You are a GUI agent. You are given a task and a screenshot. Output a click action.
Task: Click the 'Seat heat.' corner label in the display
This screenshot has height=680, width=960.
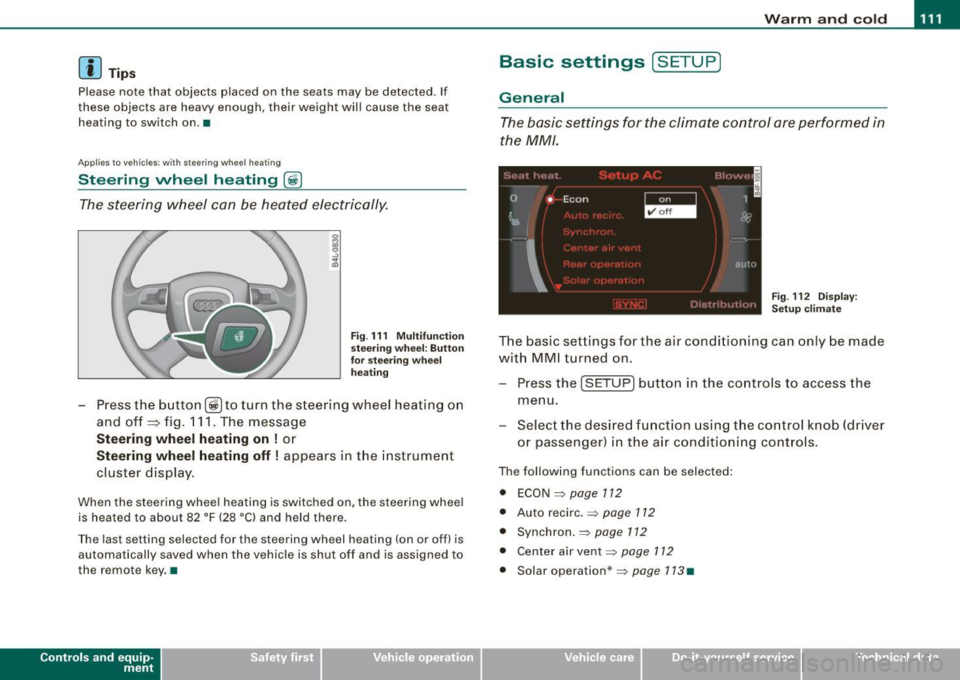532,176
